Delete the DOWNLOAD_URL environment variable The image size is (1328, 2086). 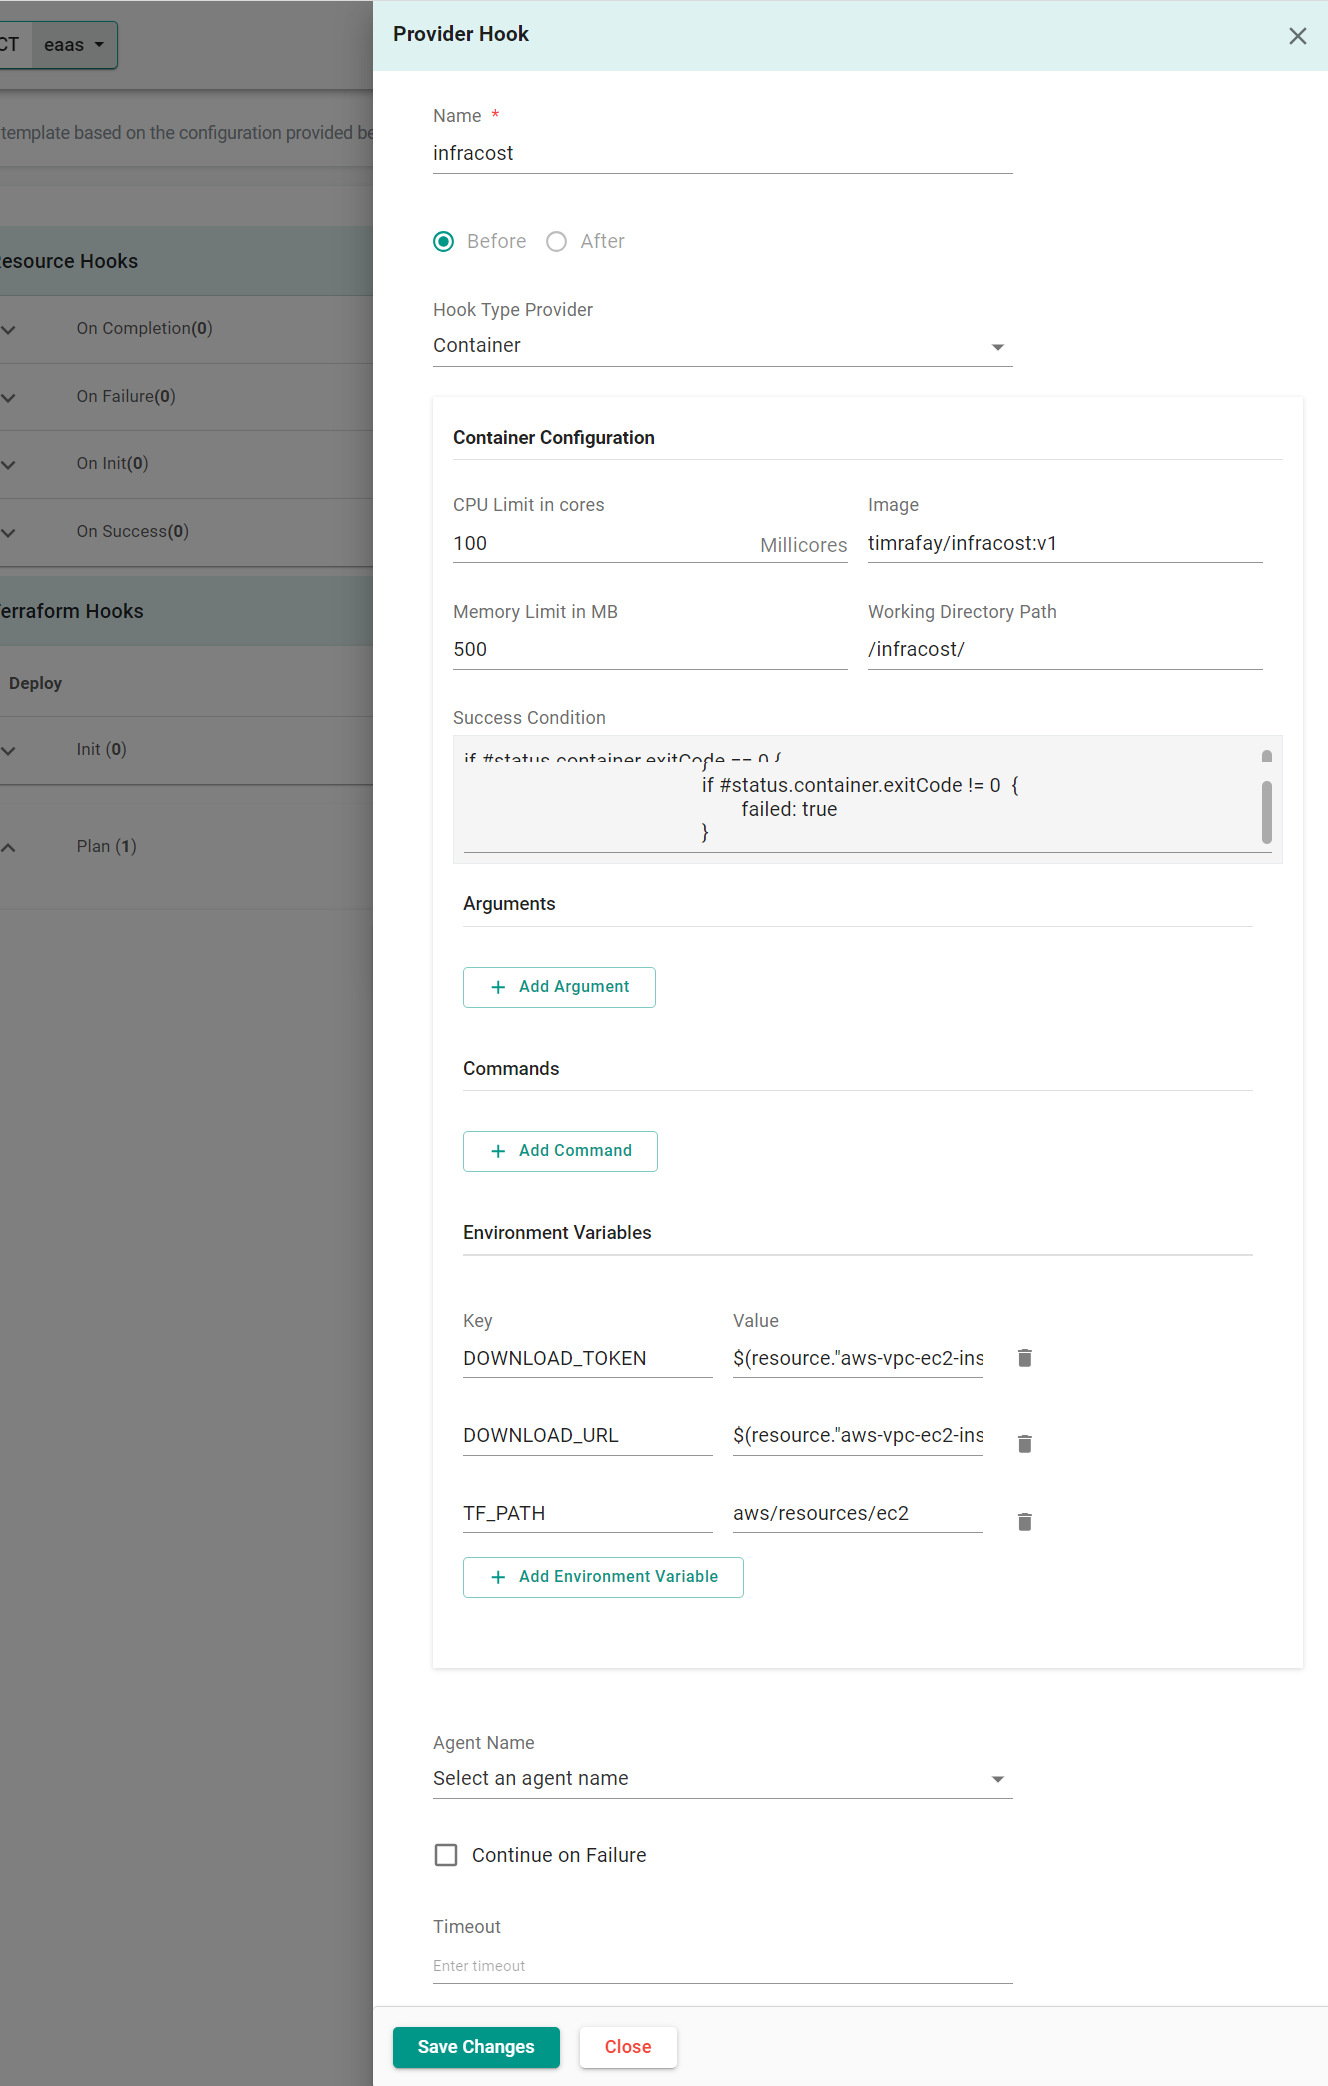click(x=1024, y=1443)
